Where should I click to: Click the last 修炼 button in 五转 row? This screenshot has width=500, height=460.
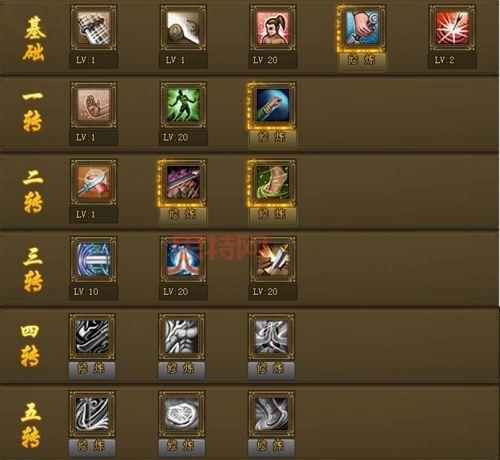tap(271, 446)
